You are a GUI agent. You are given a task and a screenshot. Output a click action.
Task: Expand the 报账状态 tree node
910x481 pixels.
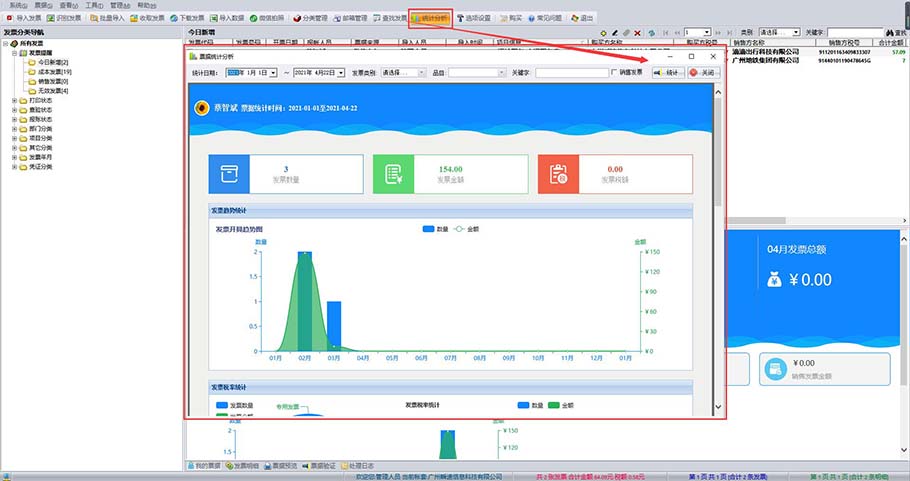tap(15, 120)
